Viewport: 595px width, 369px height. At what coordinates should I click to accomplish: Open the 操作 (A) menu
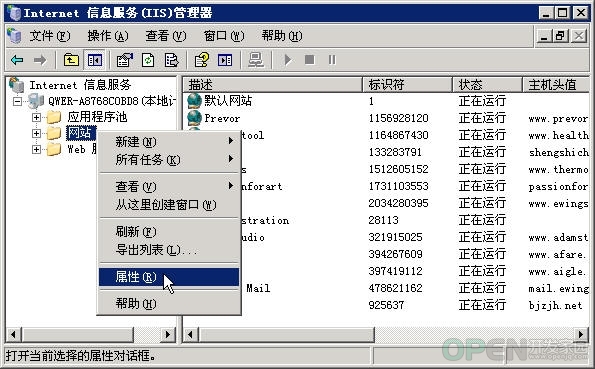pos(108,36)
